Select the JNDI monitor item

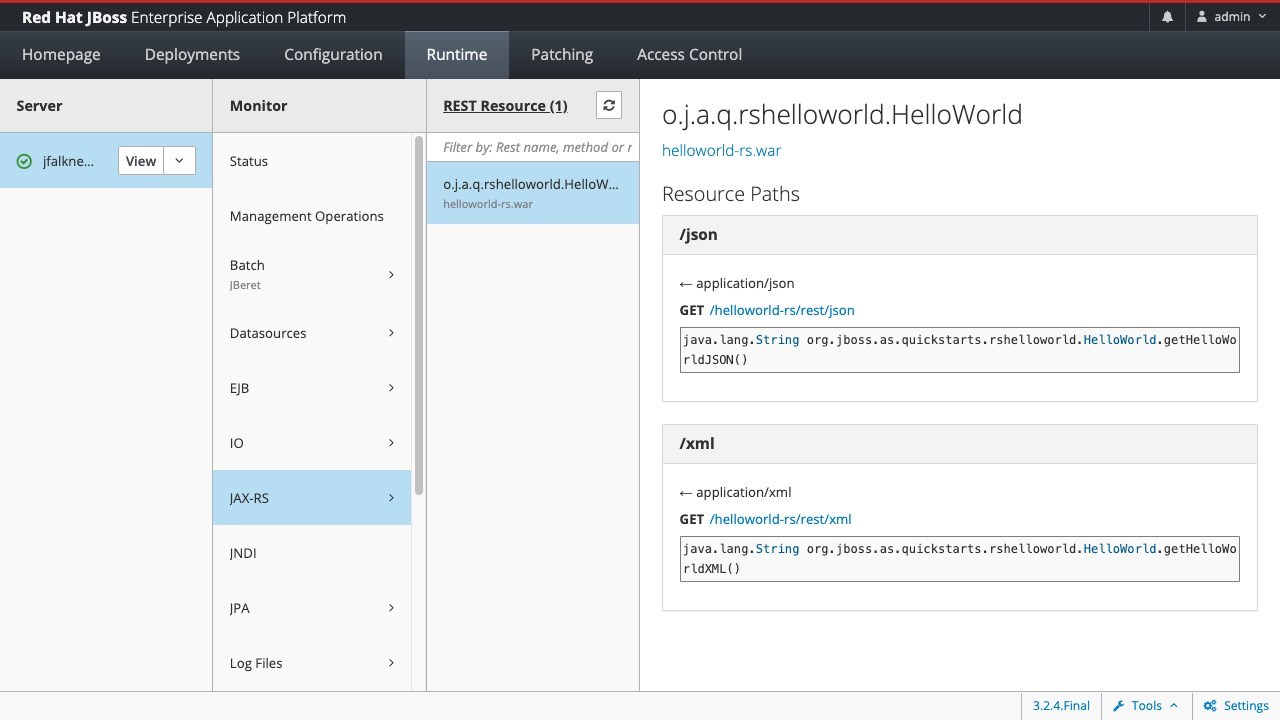(x=243, y=553)
